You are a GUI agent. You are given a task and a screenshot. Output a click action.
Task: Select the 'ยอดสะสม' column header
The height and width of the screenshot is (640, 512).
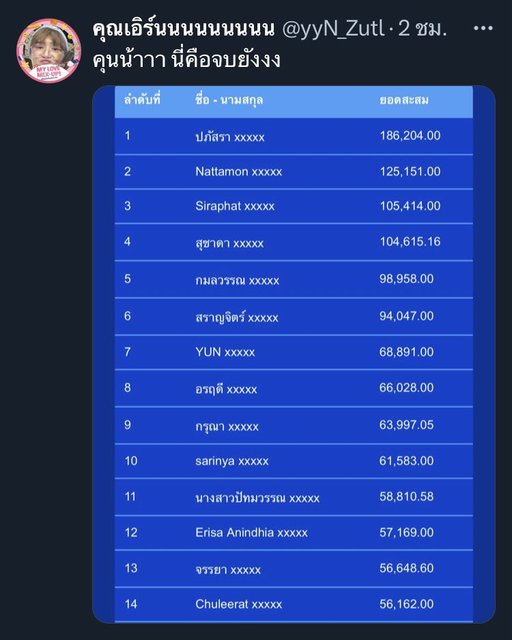tap(404, 100)
